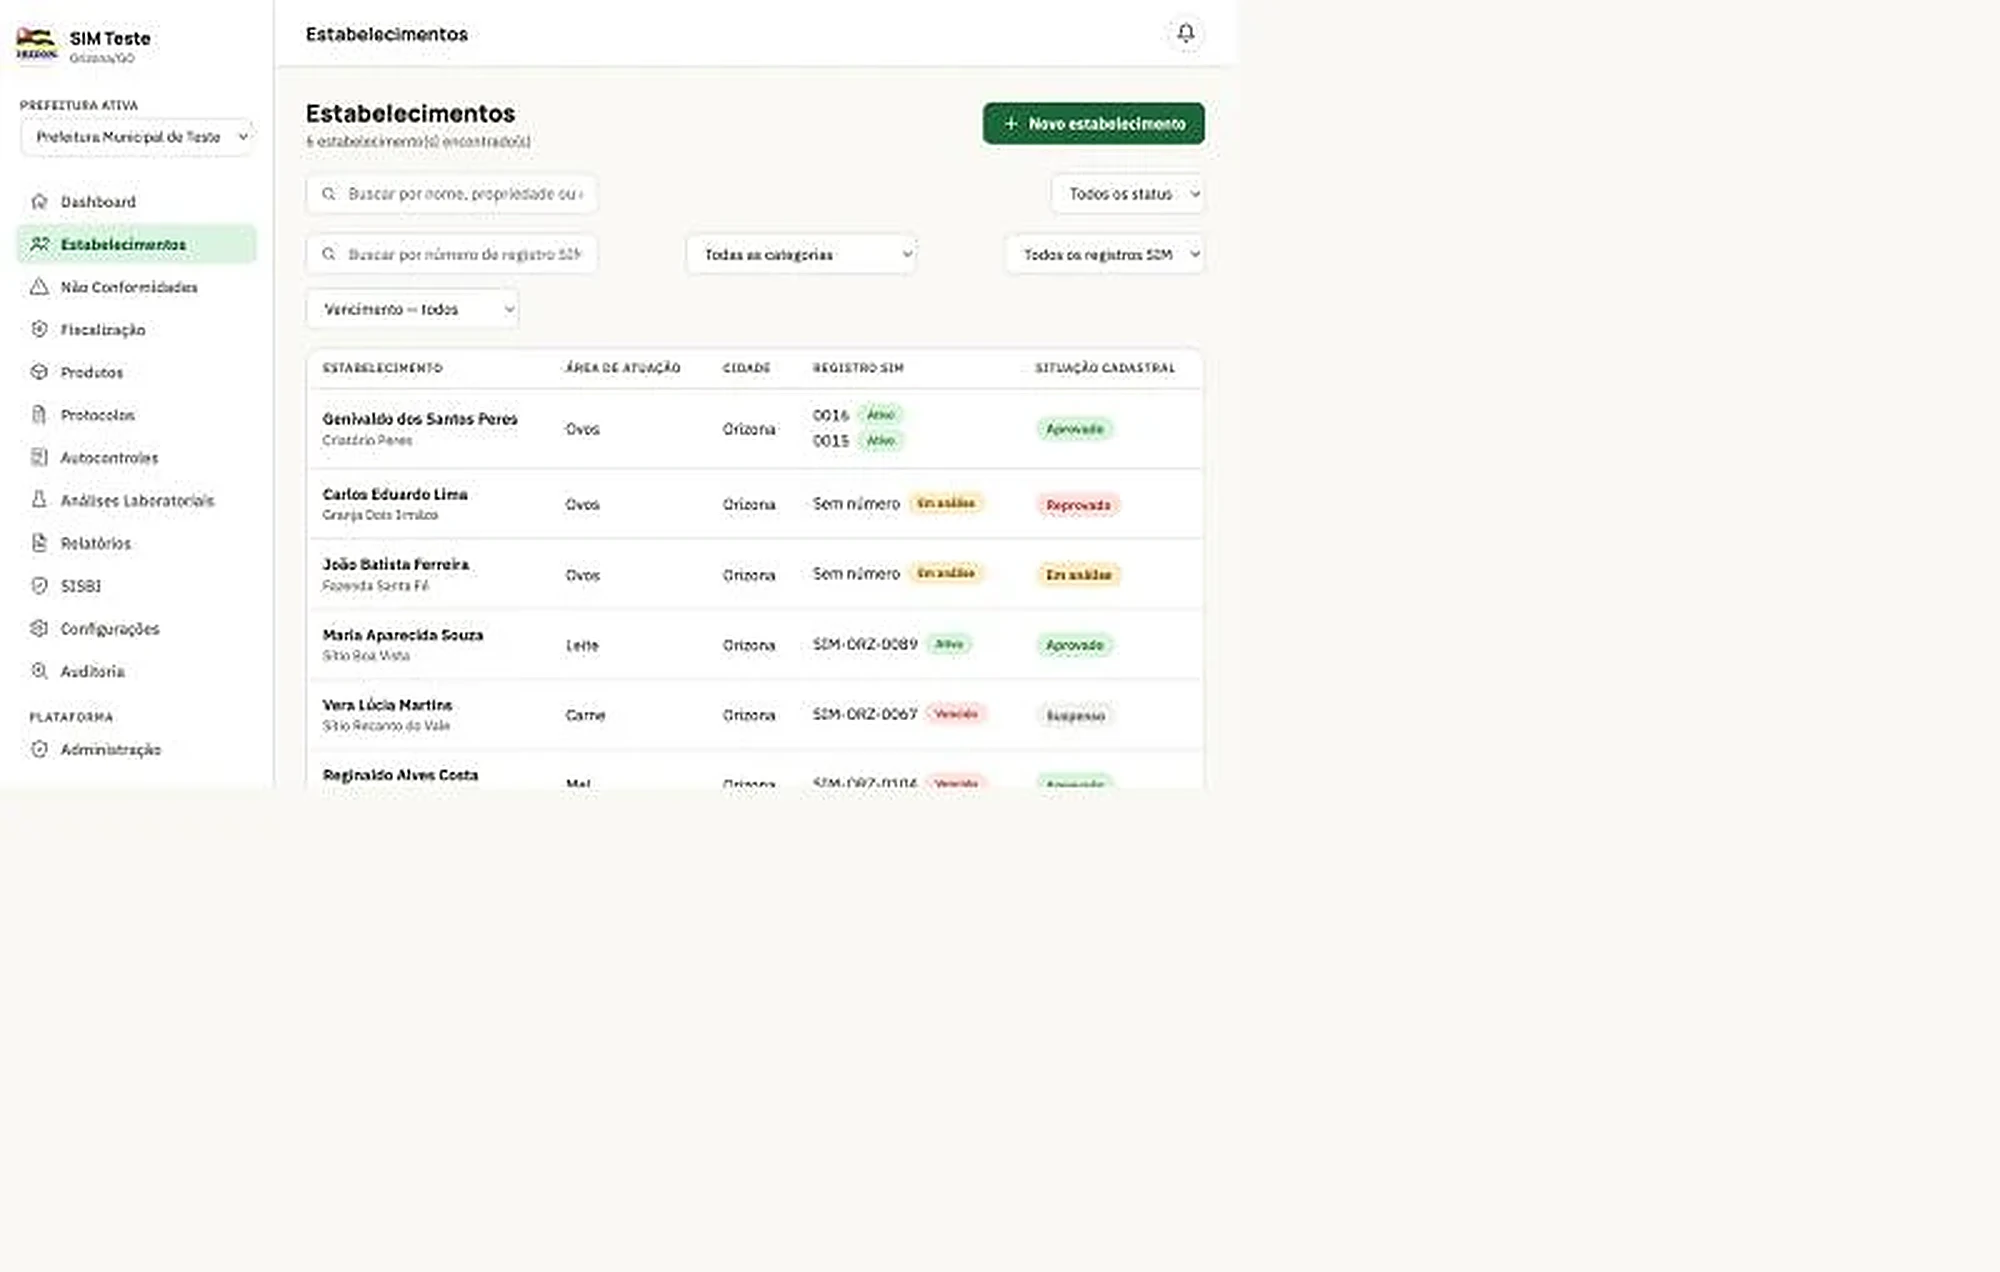This screenshot has height=1272, width=2000.
Task: Open the Relatórios menu item
Action: [x=136, y=543]
